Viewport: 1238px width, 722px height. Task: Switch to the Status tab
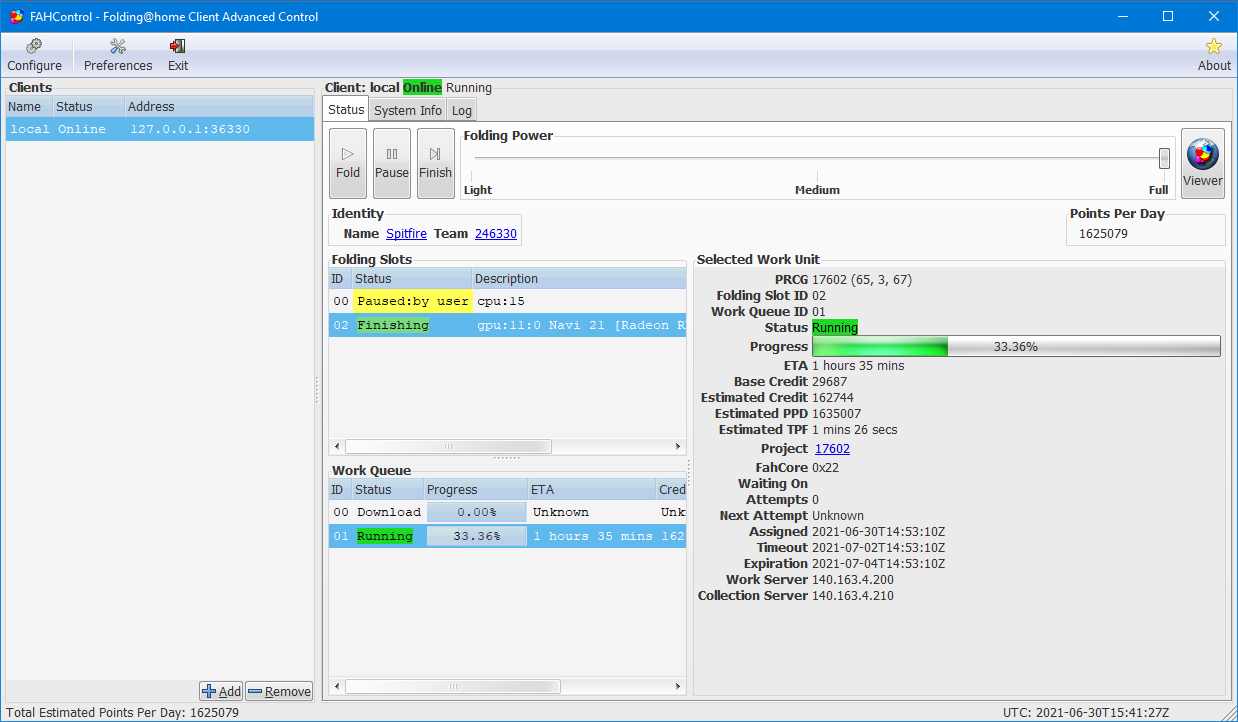pyautogui.click(x=346, y=110)
